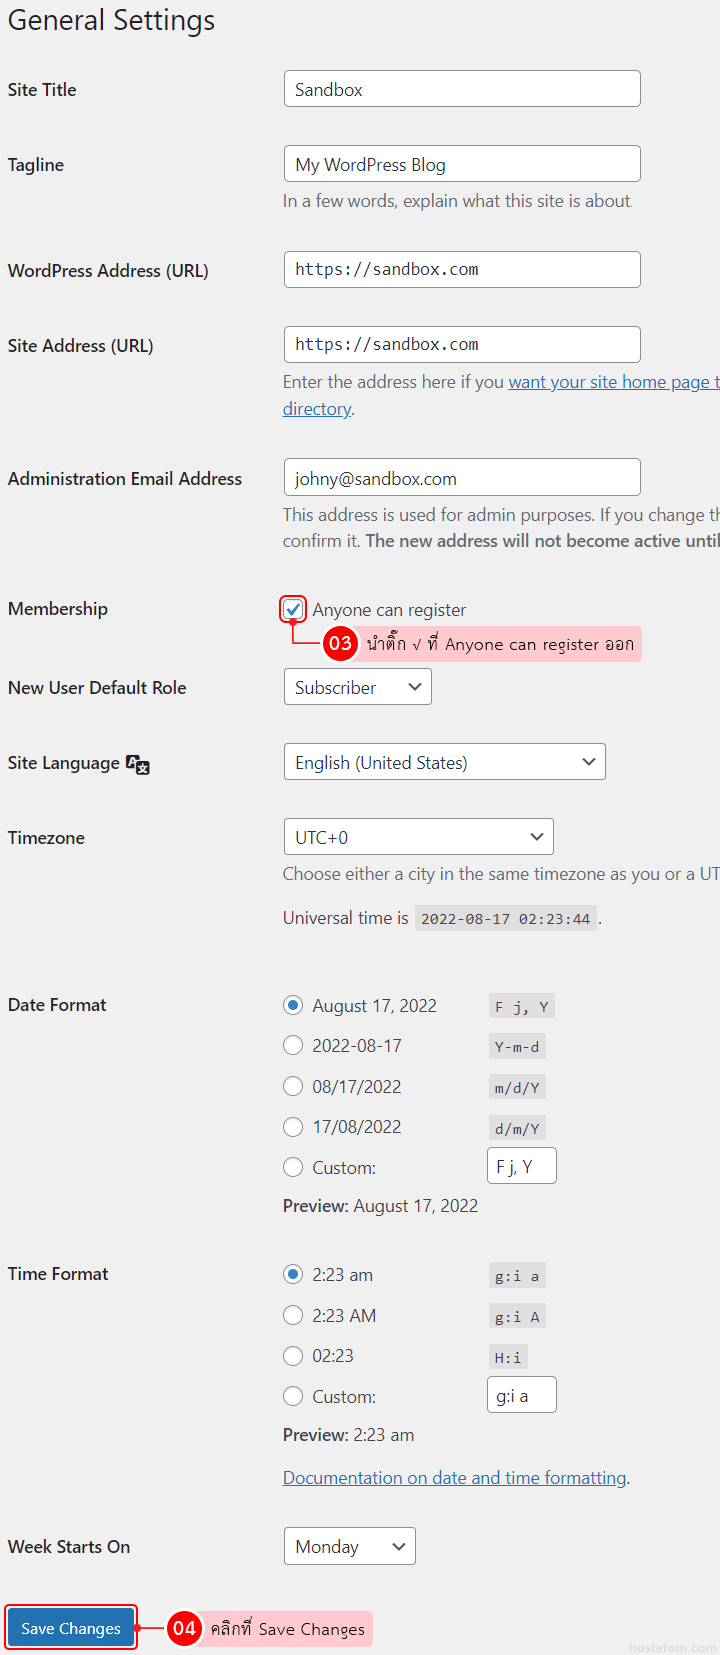This screenshot has width=720, height=1655.
Task: Click the Site Title input field
Action: 462,89
